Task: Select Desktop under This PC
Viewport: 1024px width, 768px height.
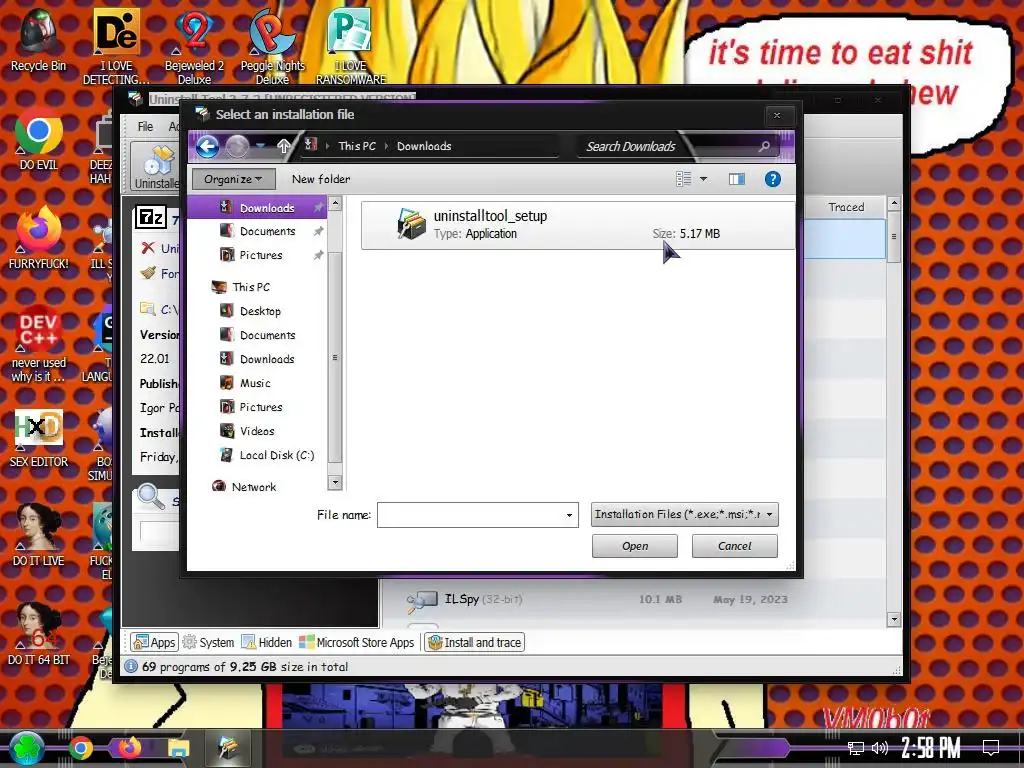Action: tap(260, 312)
